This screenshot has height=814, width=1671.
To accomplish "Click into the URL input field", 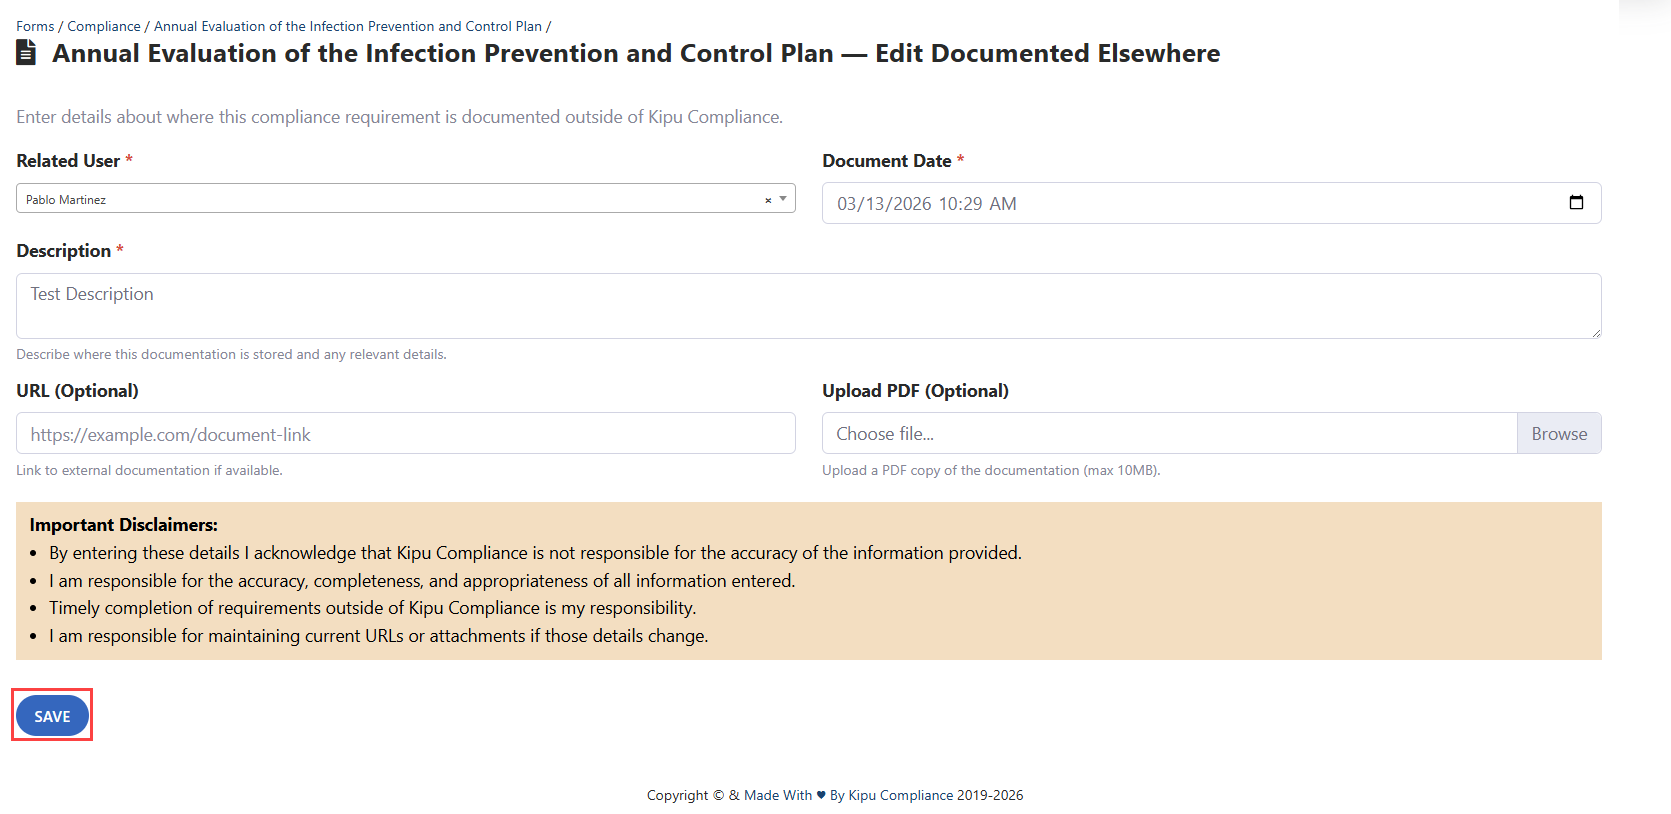I will tap(405, 434).
